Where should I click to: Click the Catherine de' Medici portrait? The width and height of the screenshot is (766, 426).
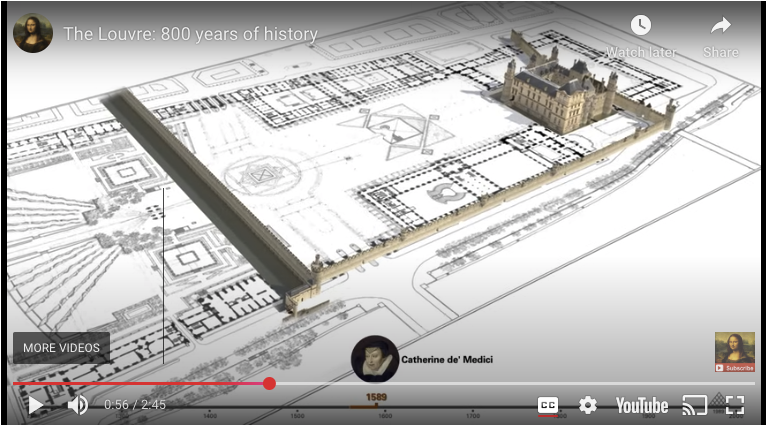point(375,359)
